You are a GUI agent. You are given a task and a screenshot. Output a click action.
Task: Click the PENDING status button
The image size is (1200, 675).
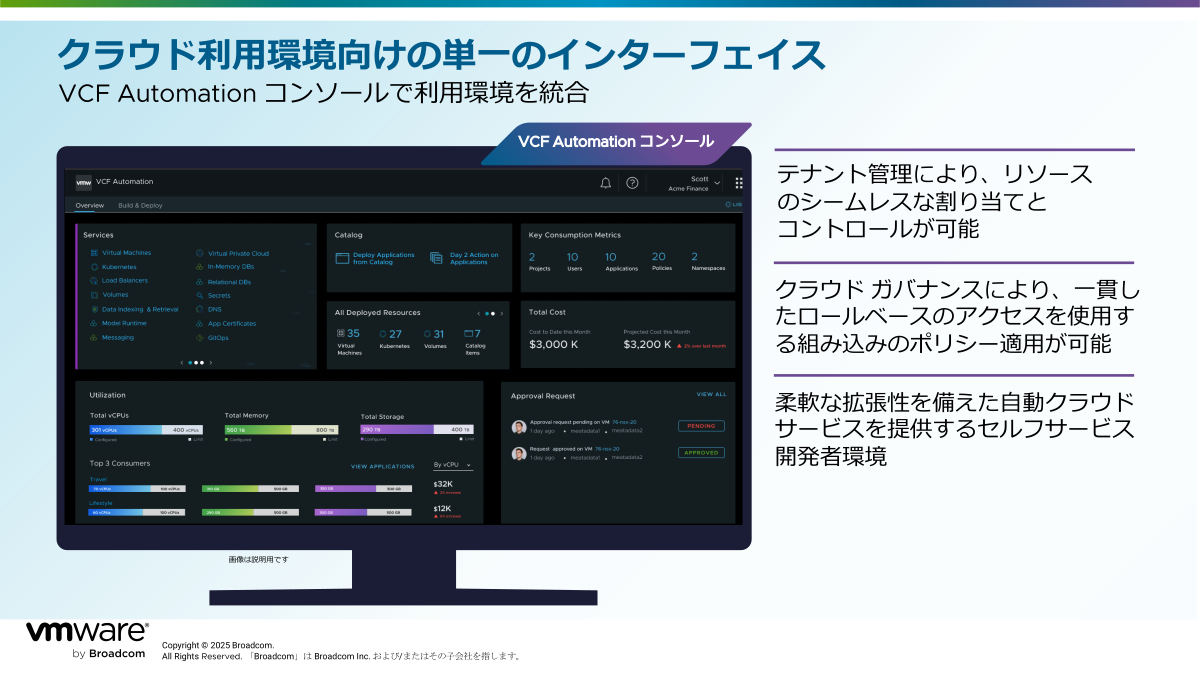(701, 426)
